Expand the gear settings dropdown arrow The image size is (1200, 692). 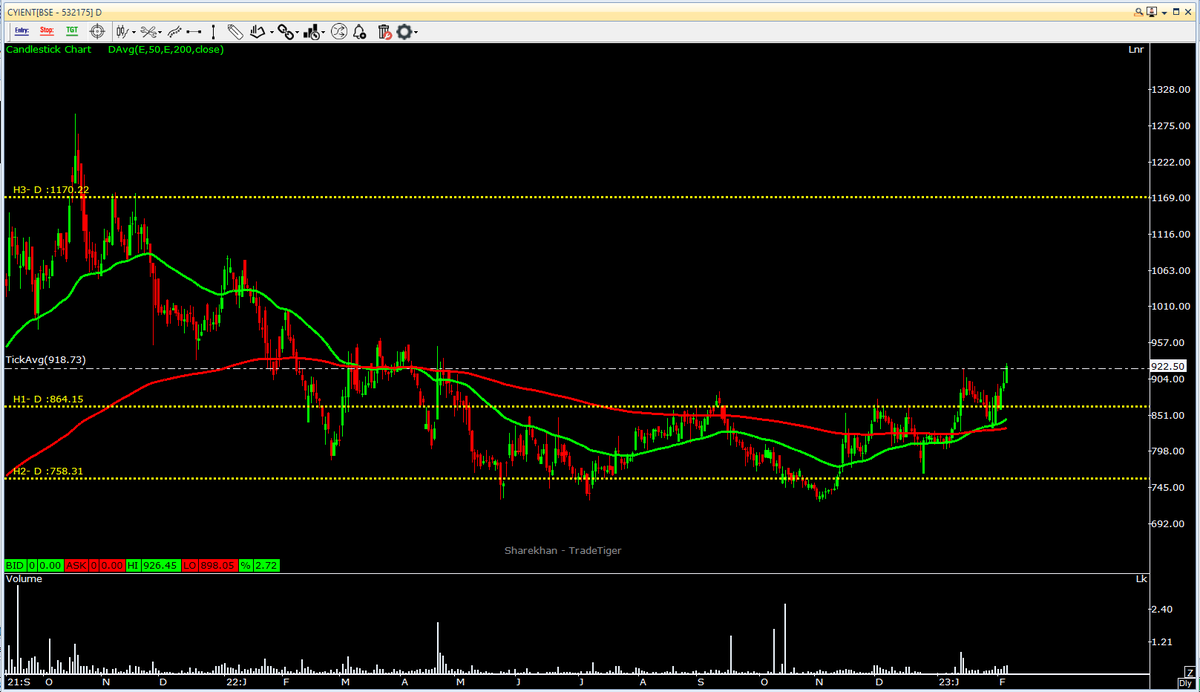point(416,32)
